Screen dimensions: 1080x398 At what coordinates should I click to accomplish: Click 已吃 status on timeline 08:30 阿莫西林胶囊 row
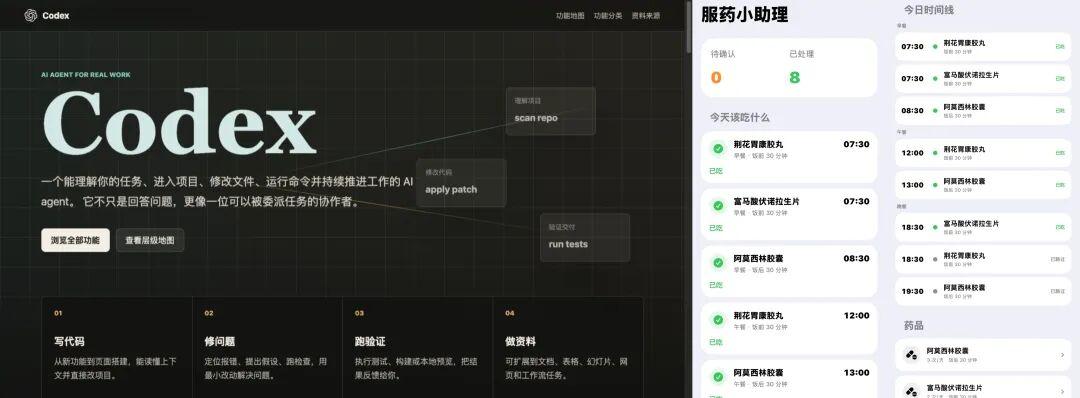[x=1060, y=110]
